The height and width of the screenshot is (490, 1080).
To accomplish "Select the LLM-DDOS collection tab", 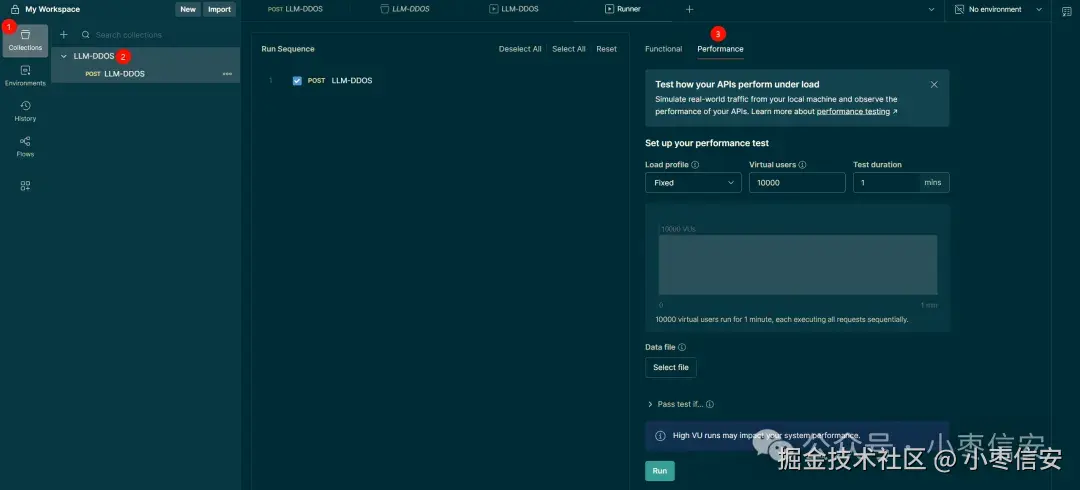I will coord(405,10).
